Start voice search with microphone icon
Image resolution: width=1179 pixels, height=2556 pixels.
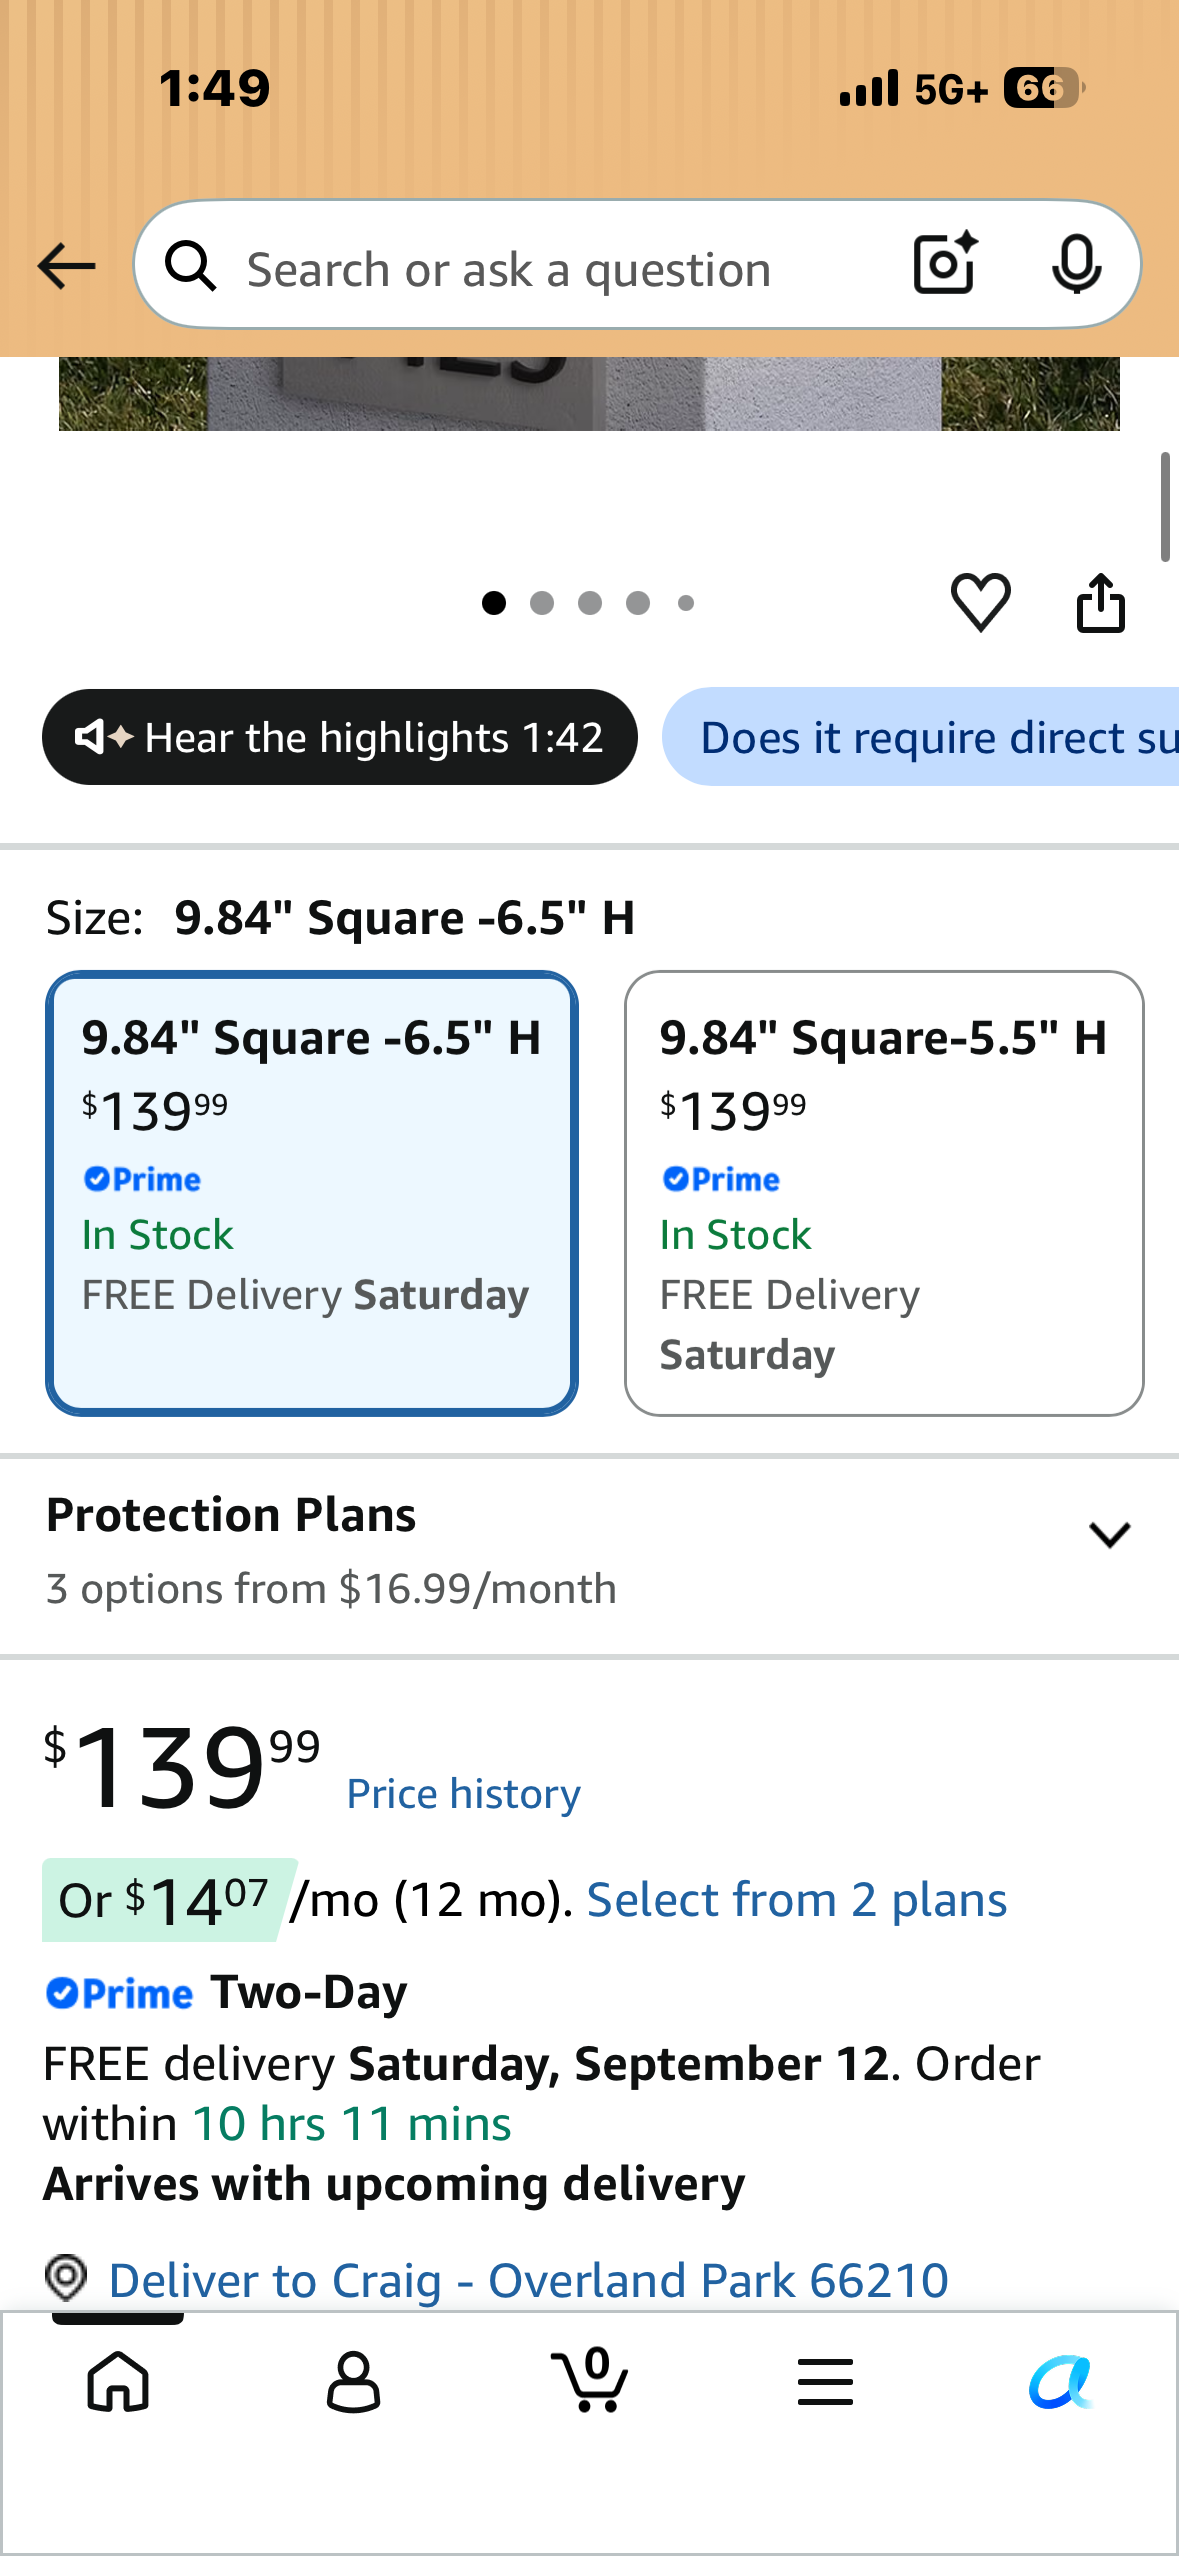pyautogui.click(x=1076, y=265)
